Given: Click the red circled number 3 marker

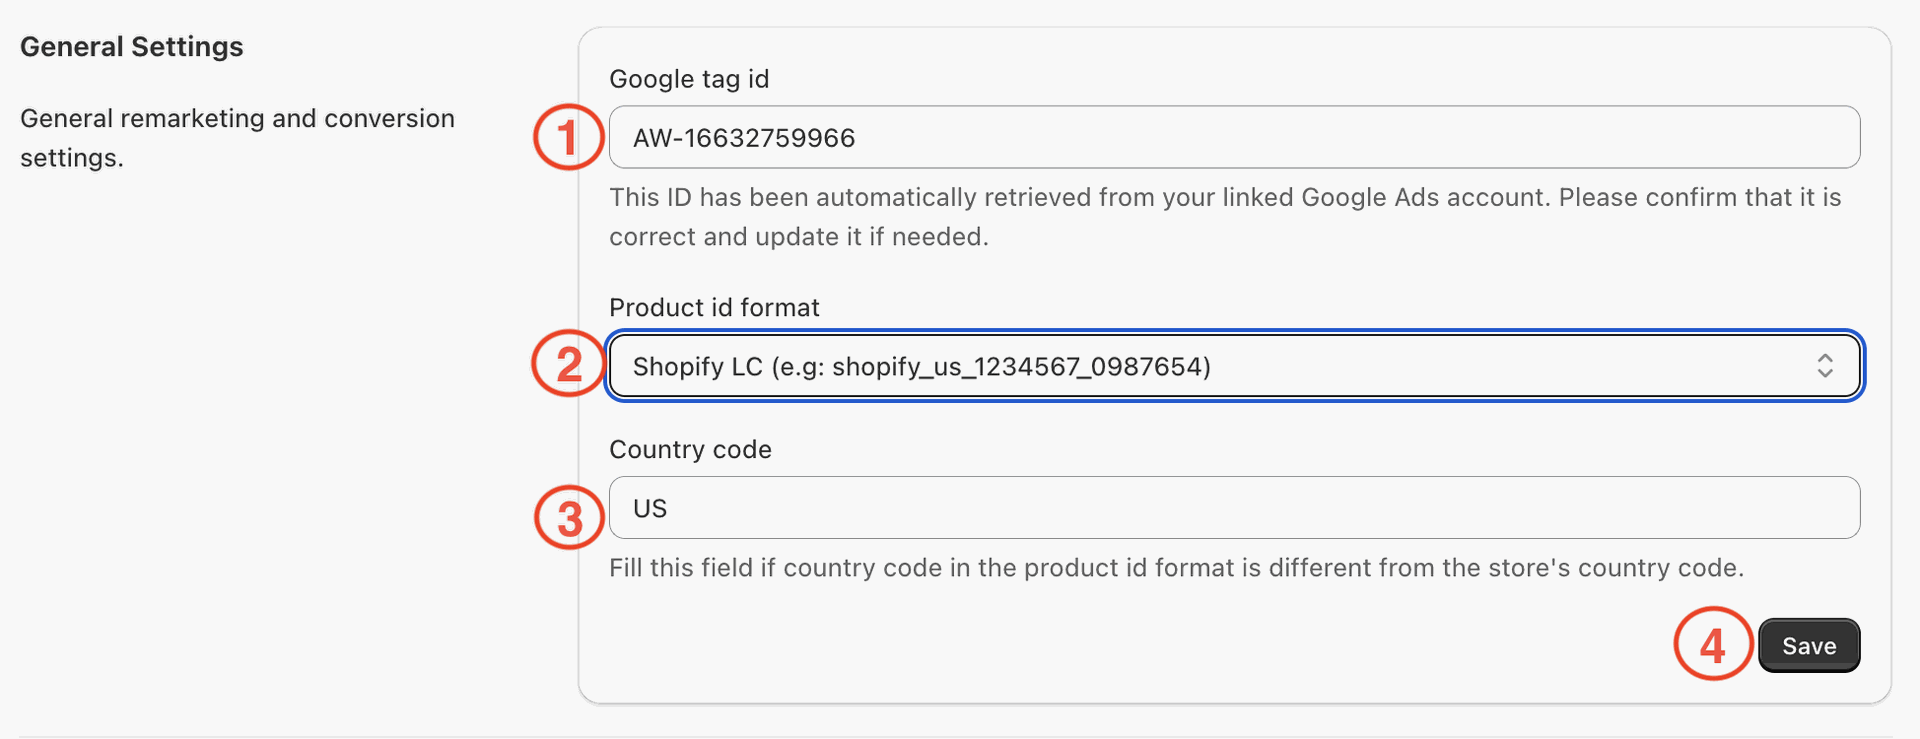Looking at the screenshot, I should (x=569, y=517).
